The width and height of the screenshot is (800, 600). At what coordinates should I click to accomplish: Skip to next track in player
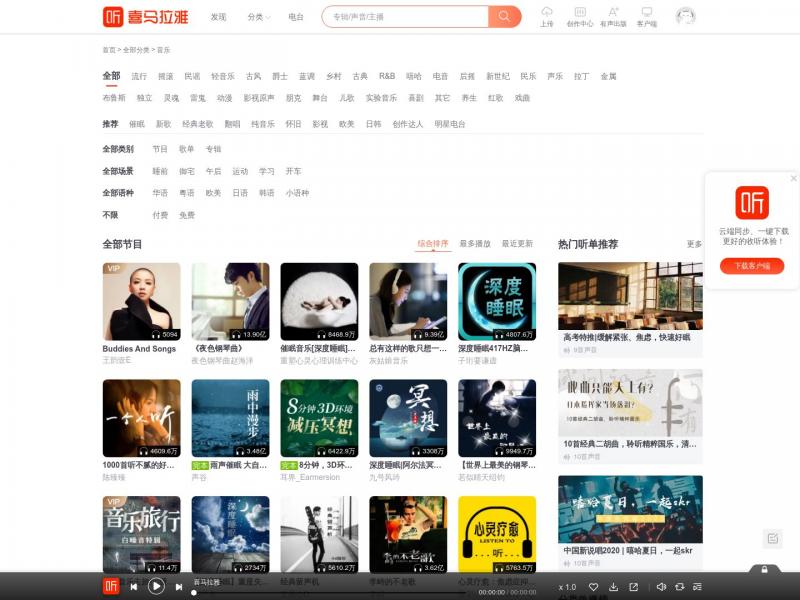[179, 587]
